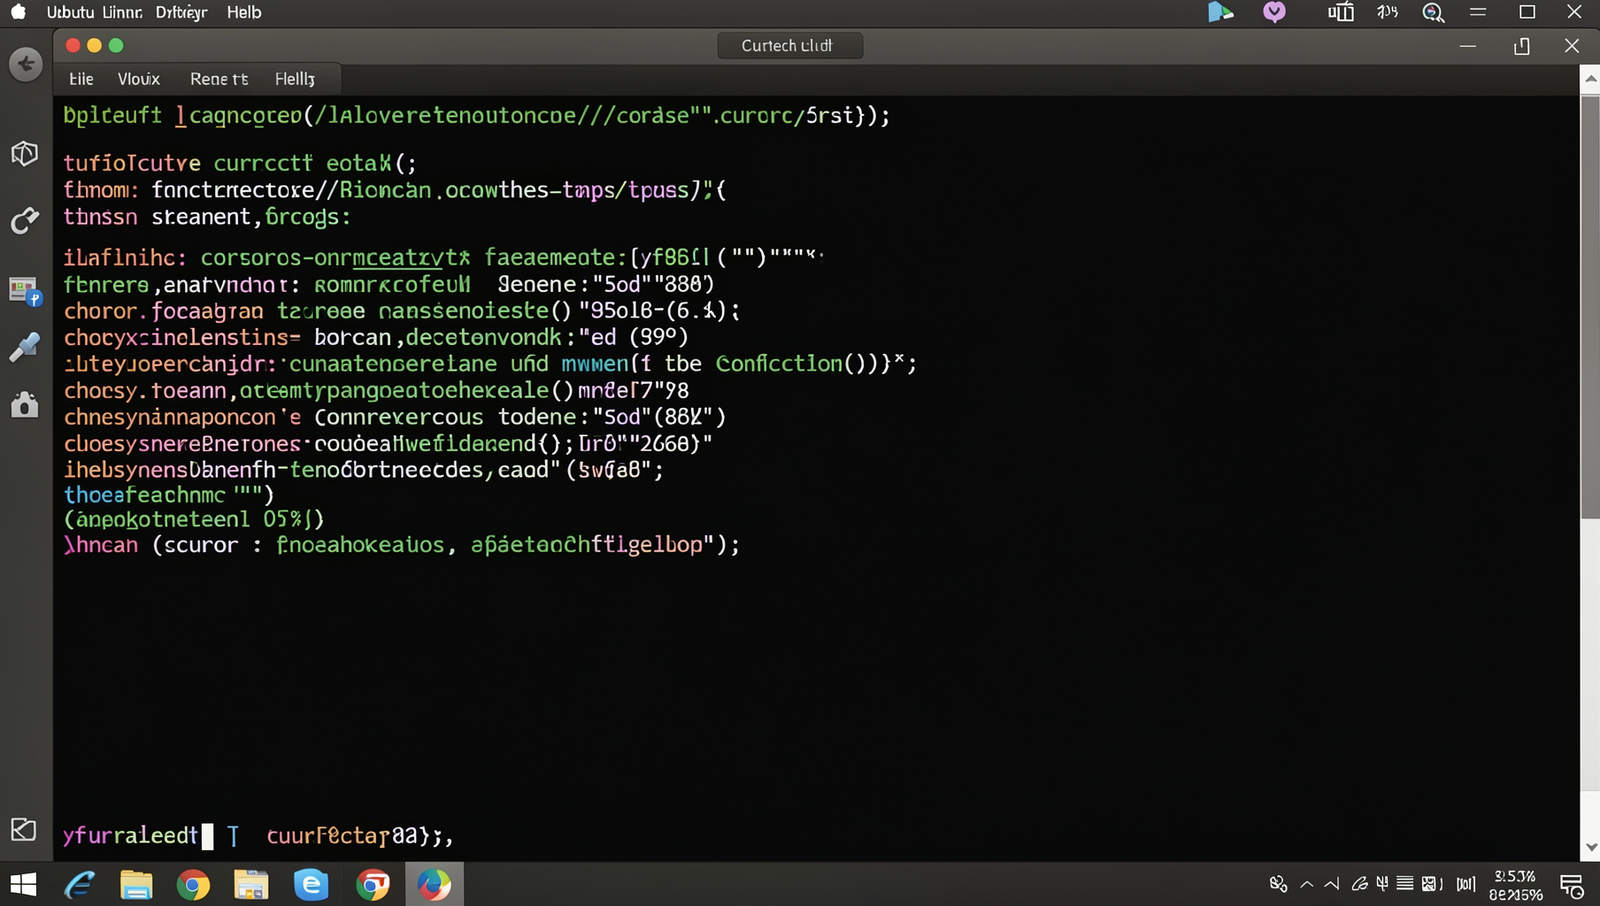The height and width of the screenshot is (906, 1600).
Task: Click the scrollbar down arrow
Action: pos(1590,848)
